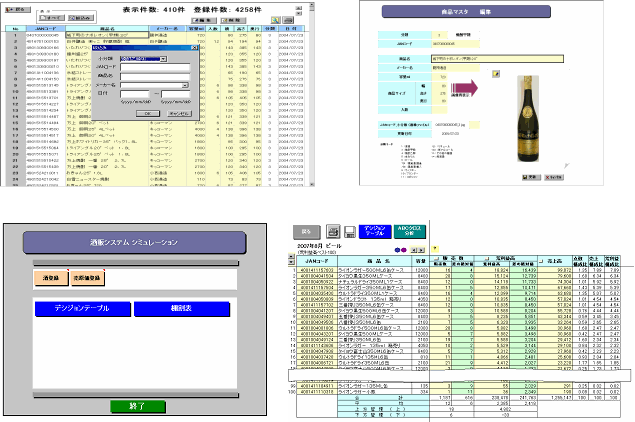Click the vertical scrollbar of product list
This screenshot has width=635, height=422.
(312, 93)
